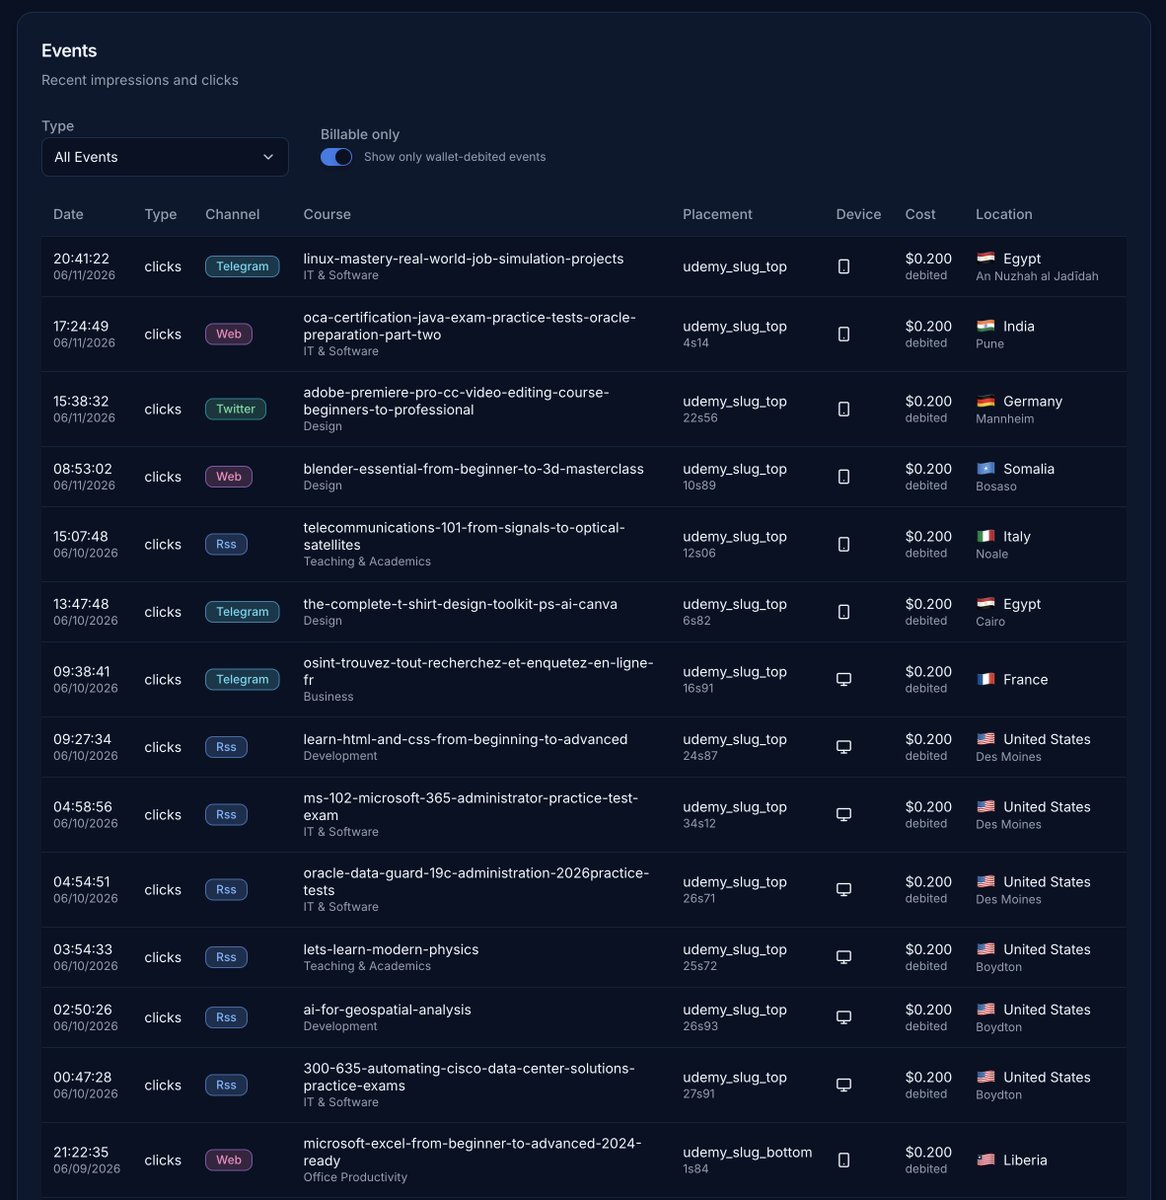Click the Events section heading

click(x=69, y=51)
